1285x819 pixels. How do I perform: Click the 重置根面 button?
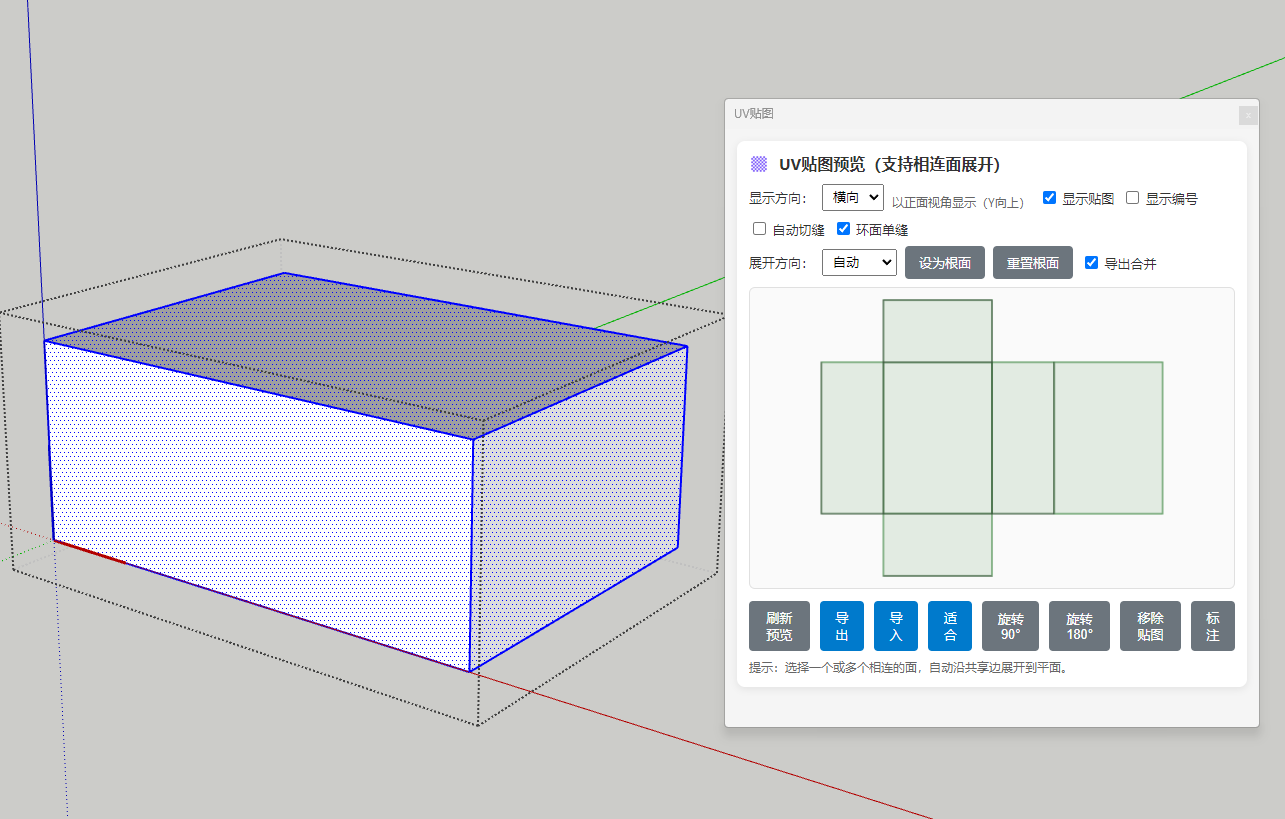(x=1032, y=263)
